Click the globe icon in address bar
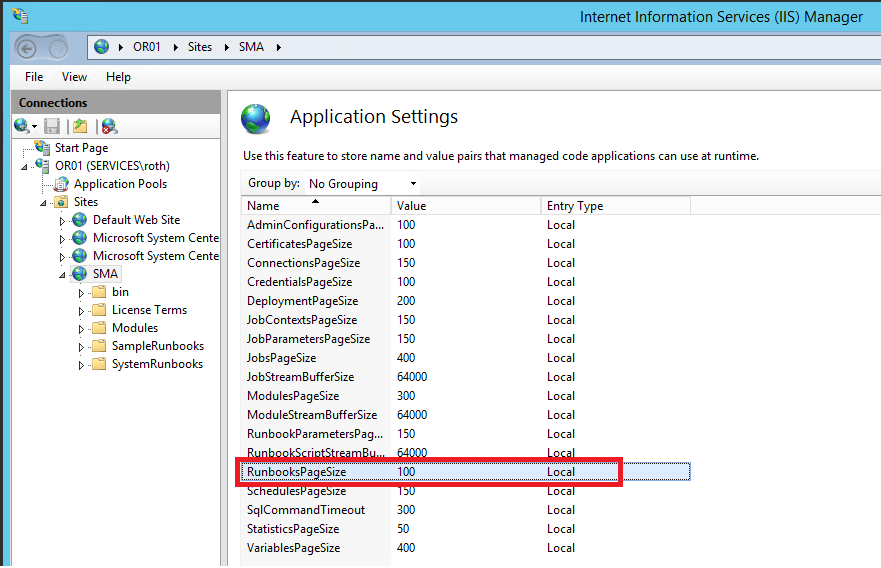Screen dimensions: 881x568 [x=102, y=47]
